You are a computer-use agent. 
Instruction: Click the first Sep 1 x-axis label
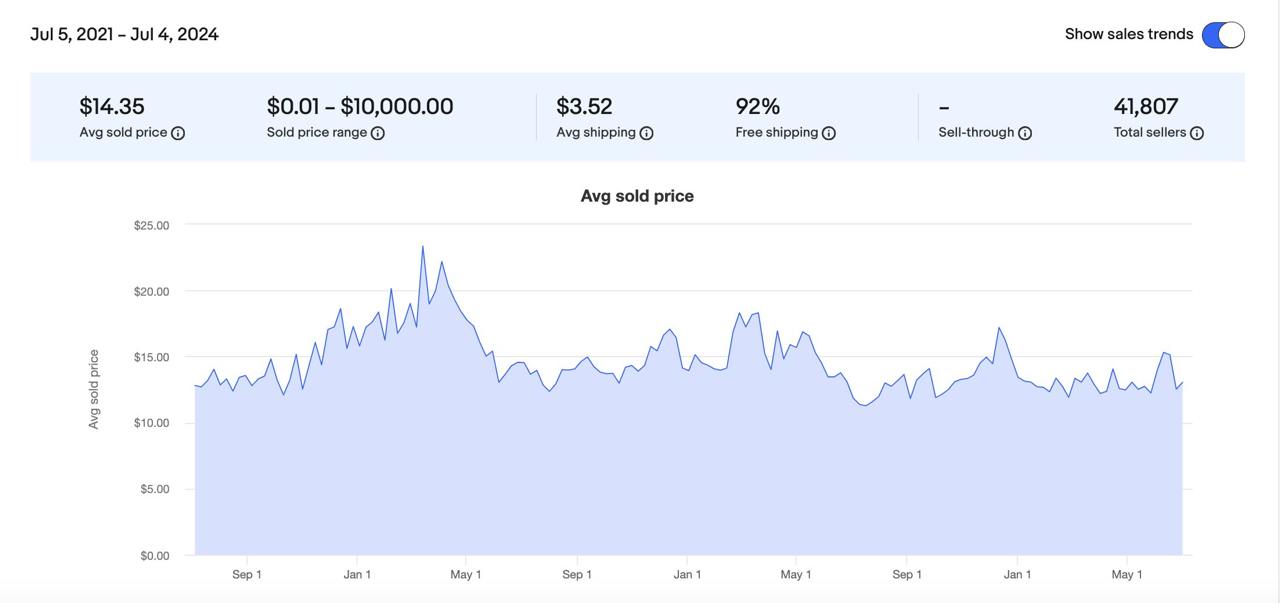[247, 575]
